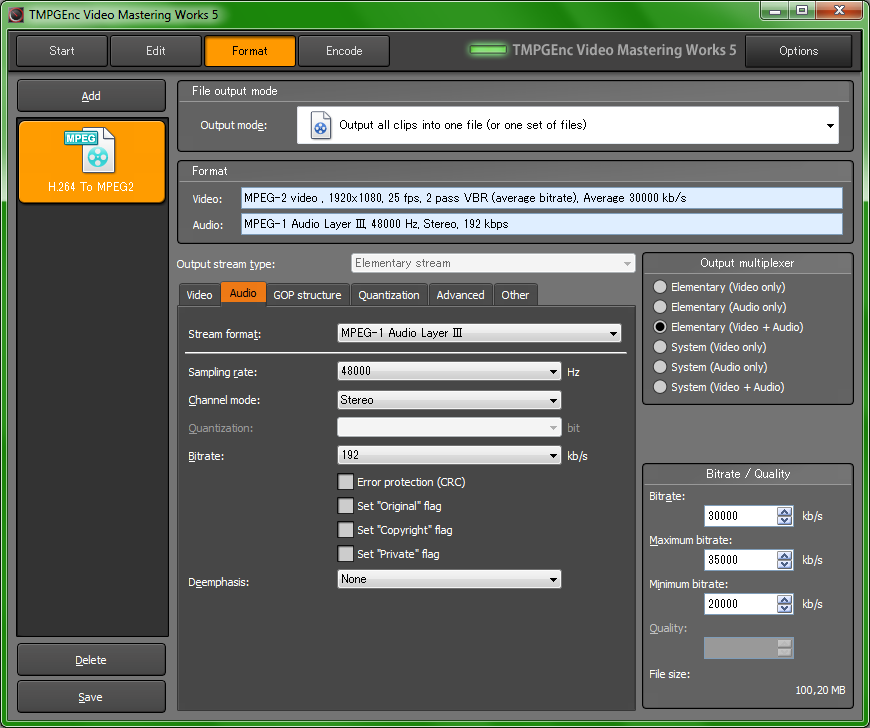870x728 pixels.
Task: Switch to the Format stage
Action: 250,51
